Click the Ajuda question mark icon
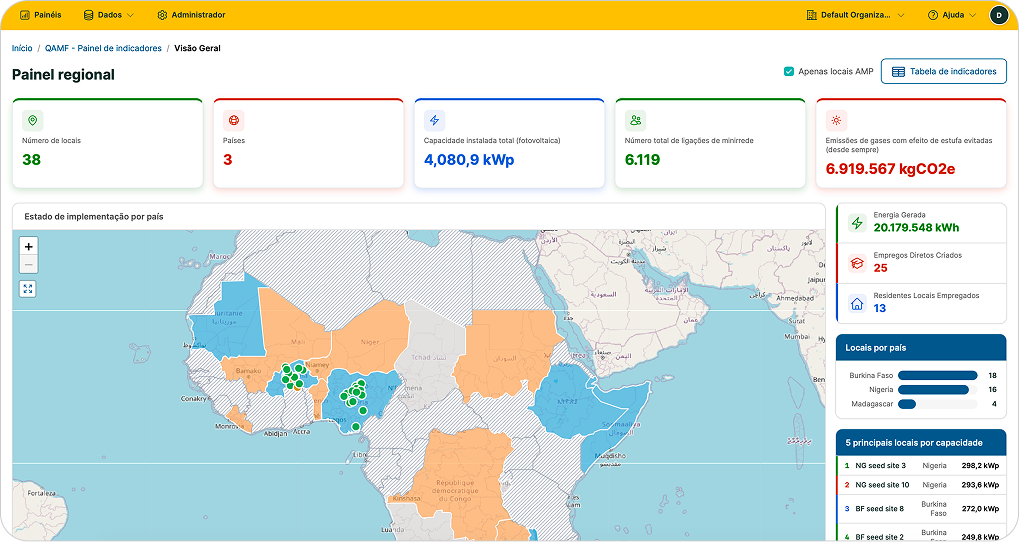 click(933, 15)
